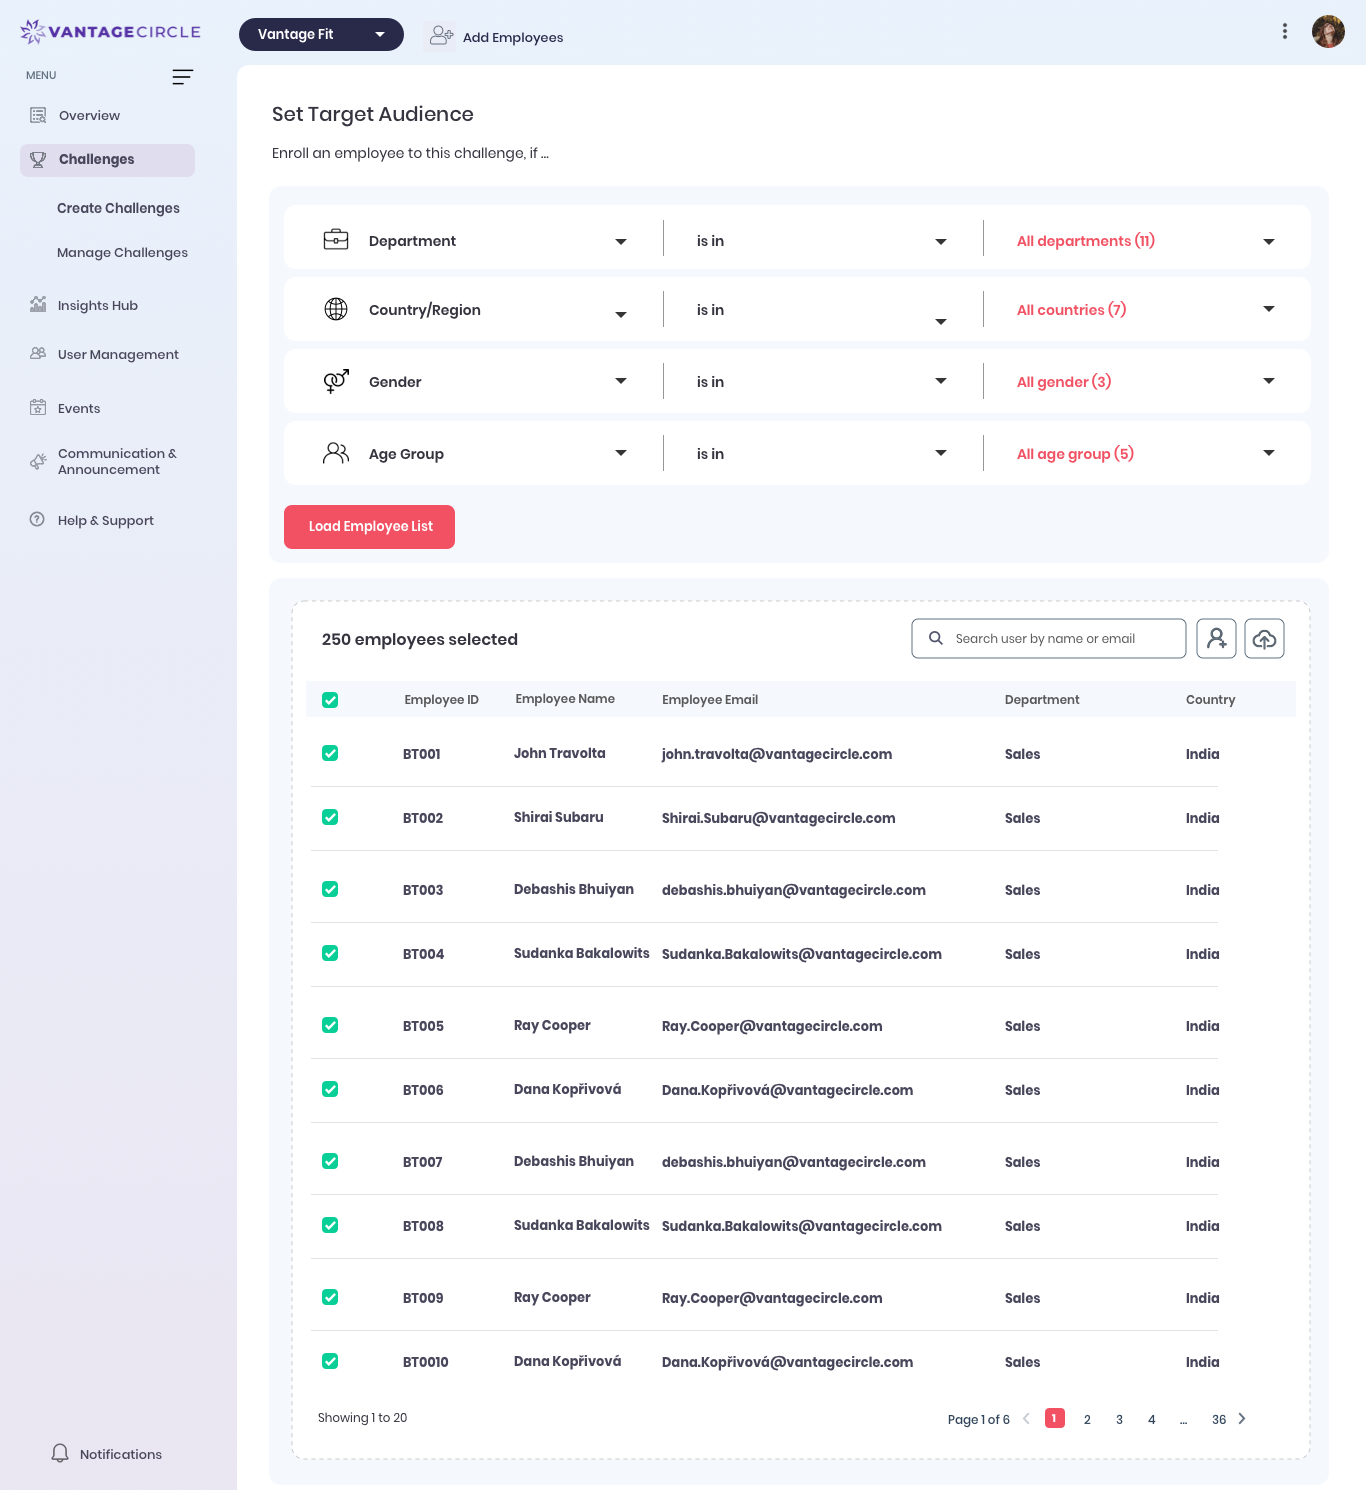Image resolution: width=1366 pixels, height=1490 pixels.
Task: Click the profile avatar picture
Action: pos(1328,31)
